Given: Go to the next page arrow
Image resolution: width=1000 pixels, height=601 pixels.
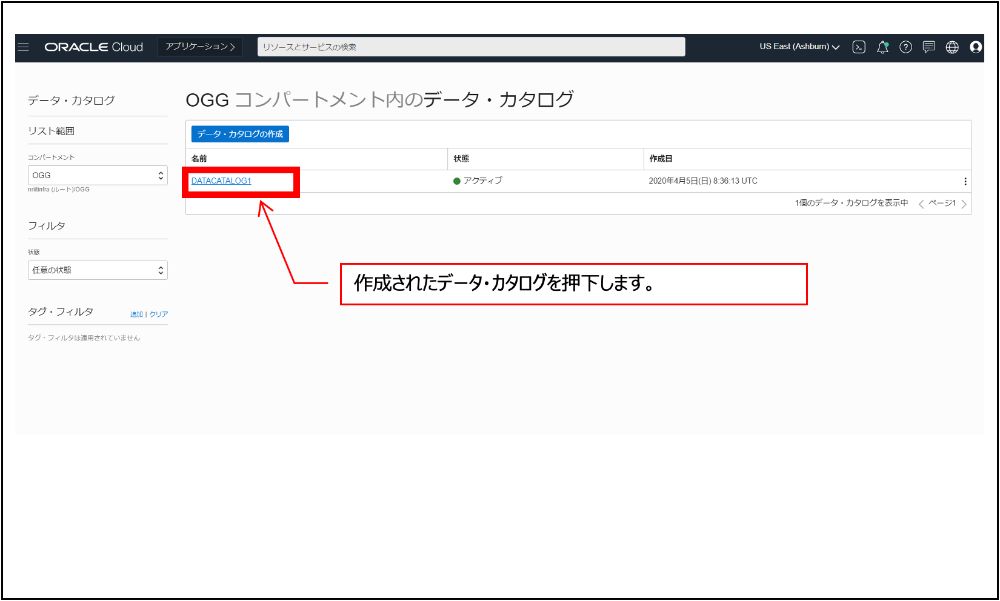Looking at the screenshot, I should coord(964,204).
